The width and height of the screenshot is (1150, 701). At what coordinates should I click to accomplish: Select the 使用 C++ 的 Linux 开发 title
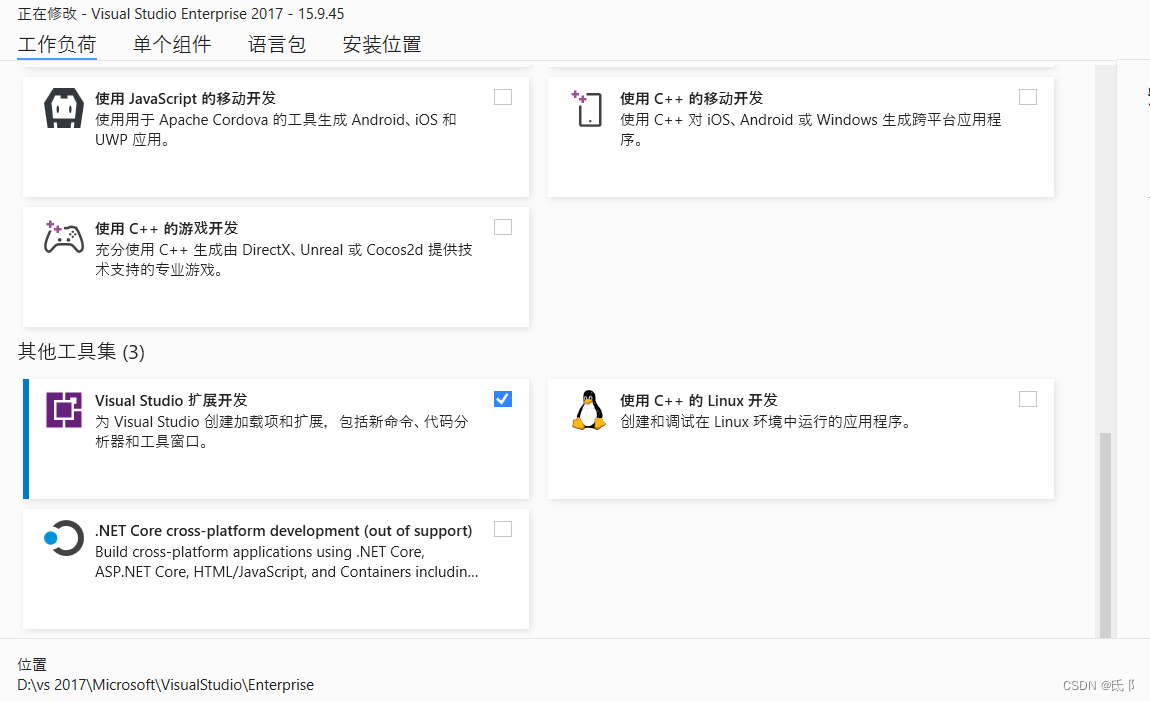[699, 400]
